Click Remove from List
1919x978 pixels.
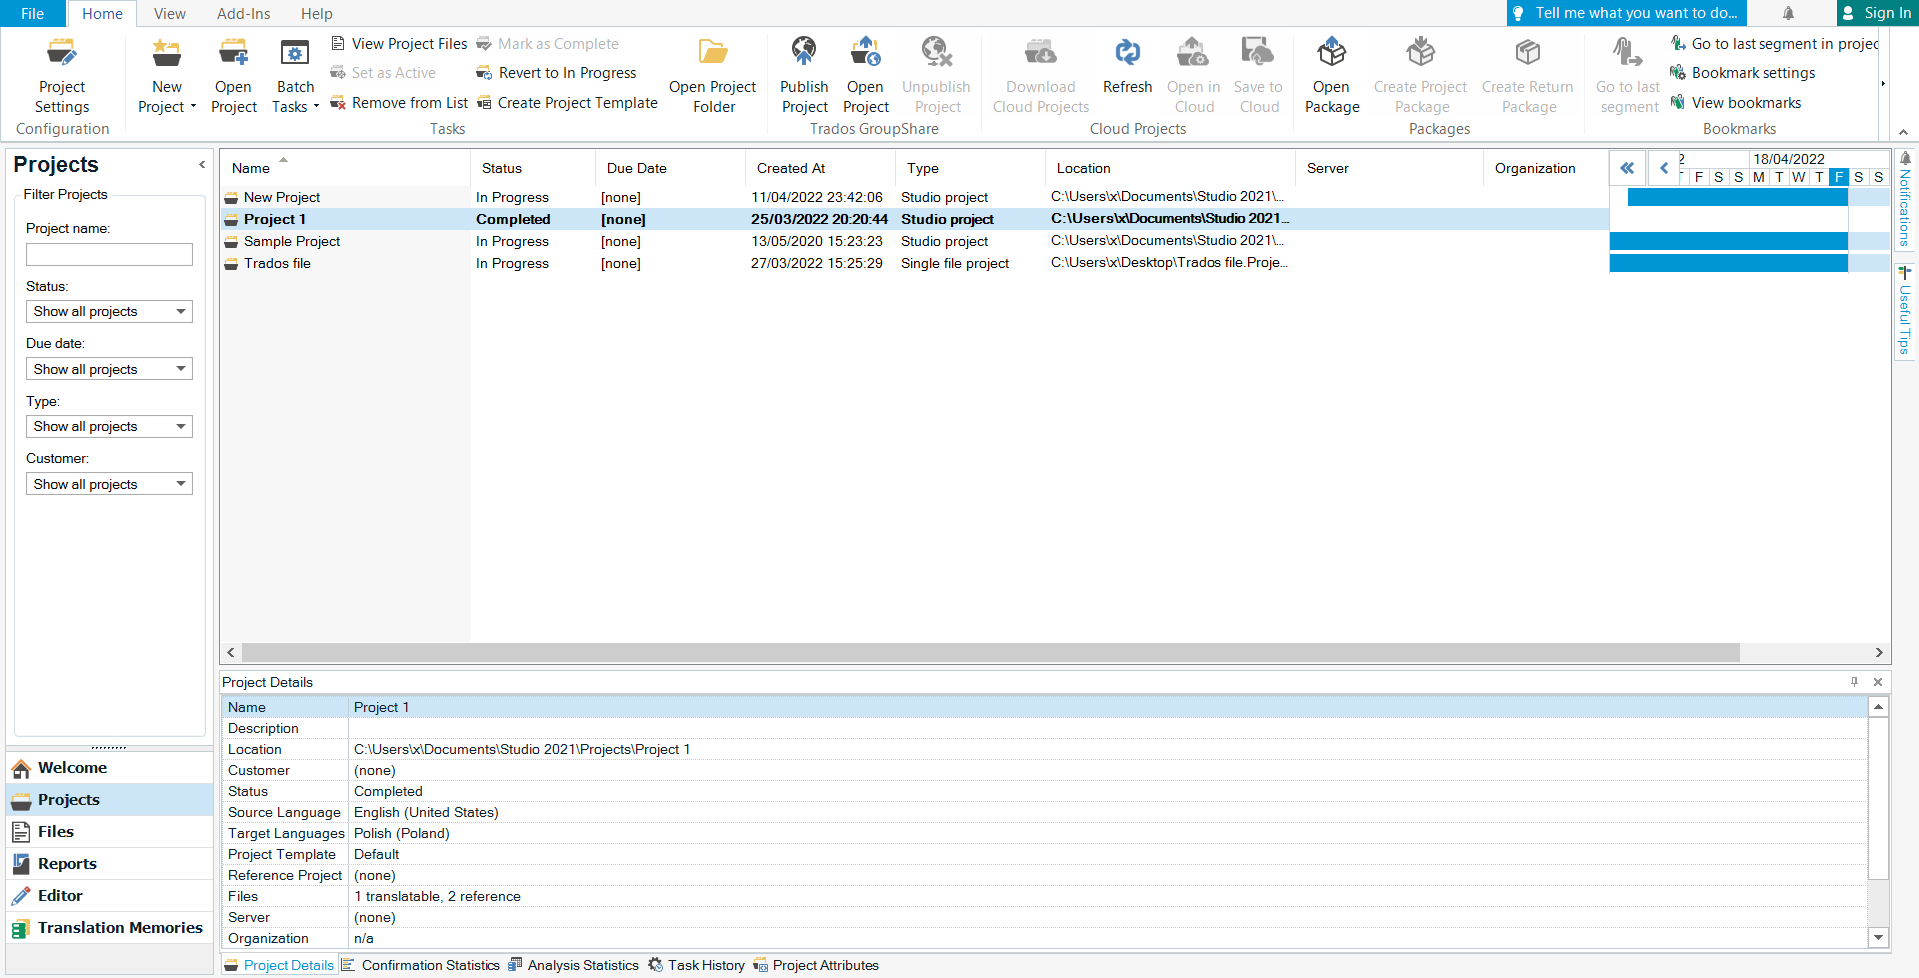pyautogui.click(x=399, y=103)
